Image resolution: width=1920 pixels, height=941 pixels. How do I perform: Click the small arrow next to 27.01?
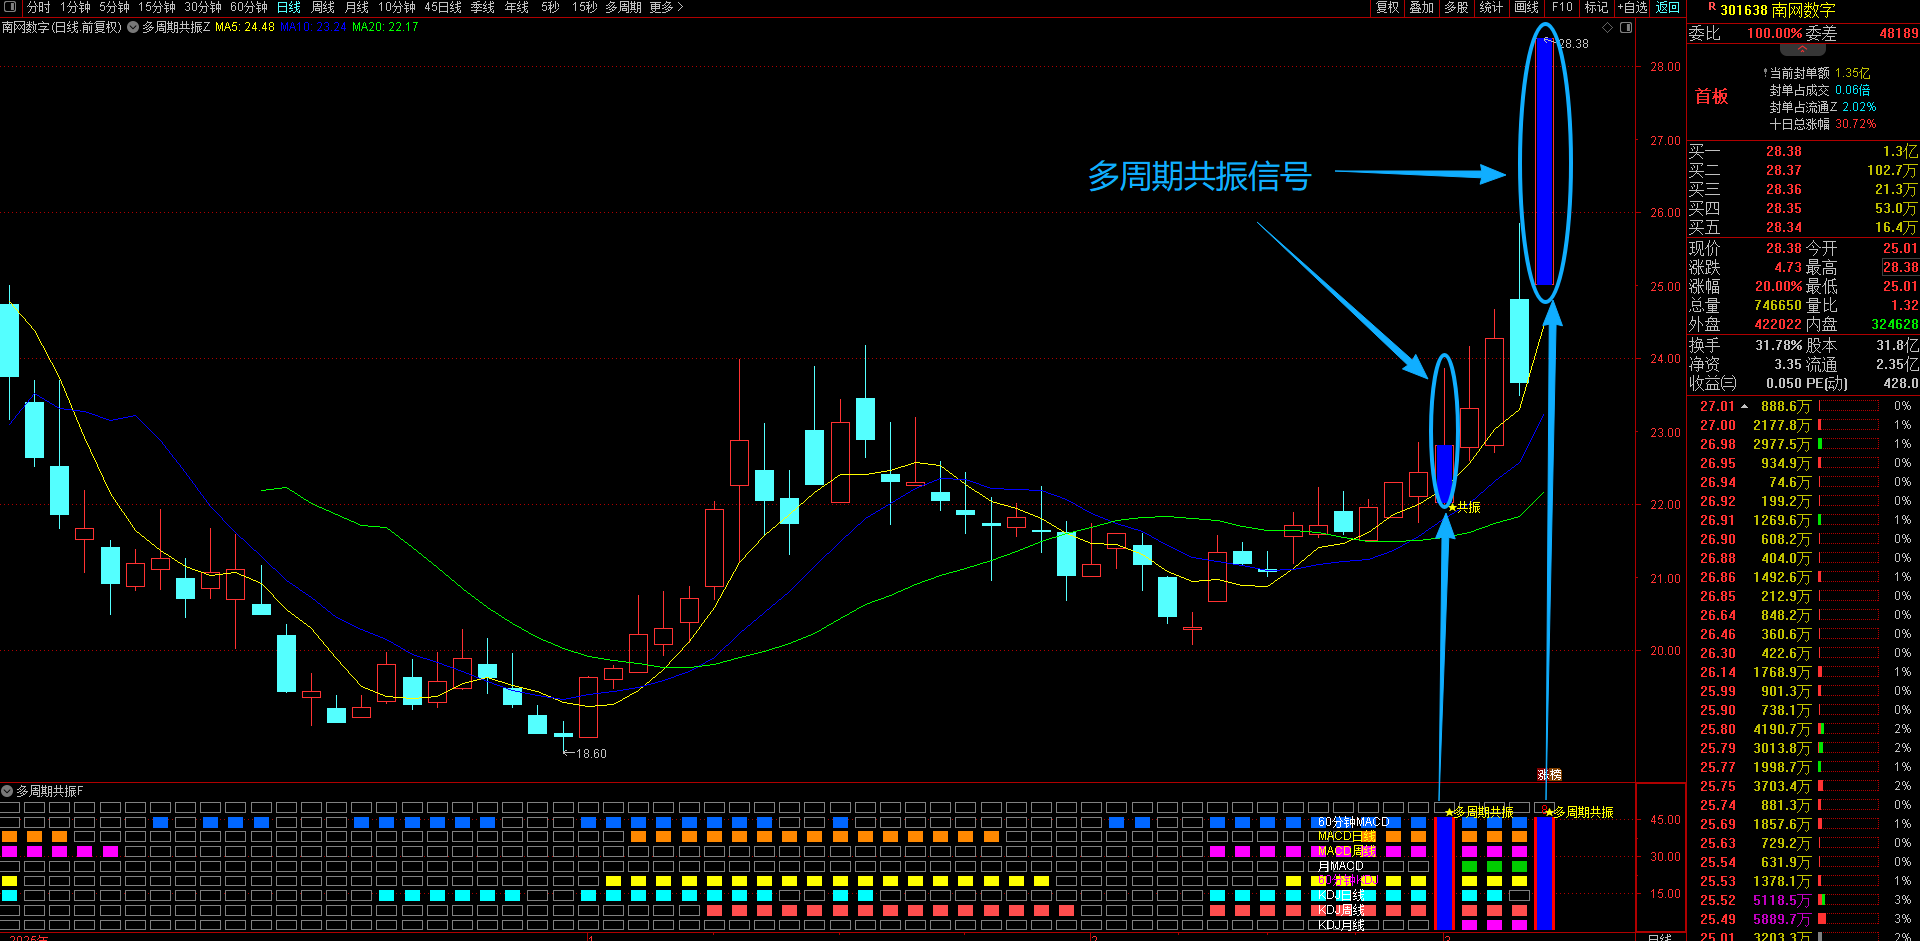[1744, 407]
